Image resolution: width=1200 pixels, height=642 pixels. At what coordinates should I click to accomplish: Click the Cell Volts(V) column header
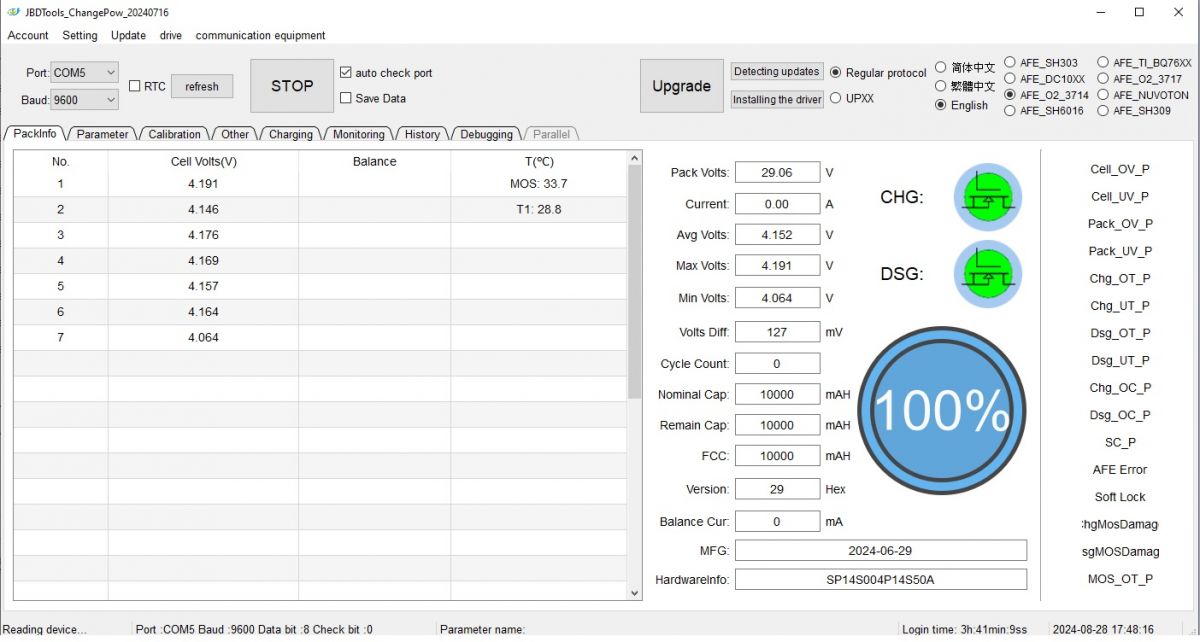pos(203,161)
